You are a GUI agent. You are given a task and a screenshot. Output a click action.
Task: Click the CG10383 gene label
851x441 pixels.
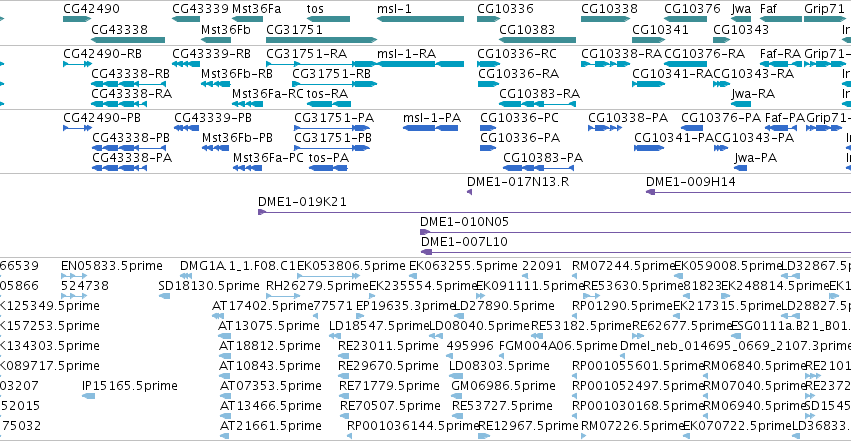pyautogui.click(x=527, y=29)
